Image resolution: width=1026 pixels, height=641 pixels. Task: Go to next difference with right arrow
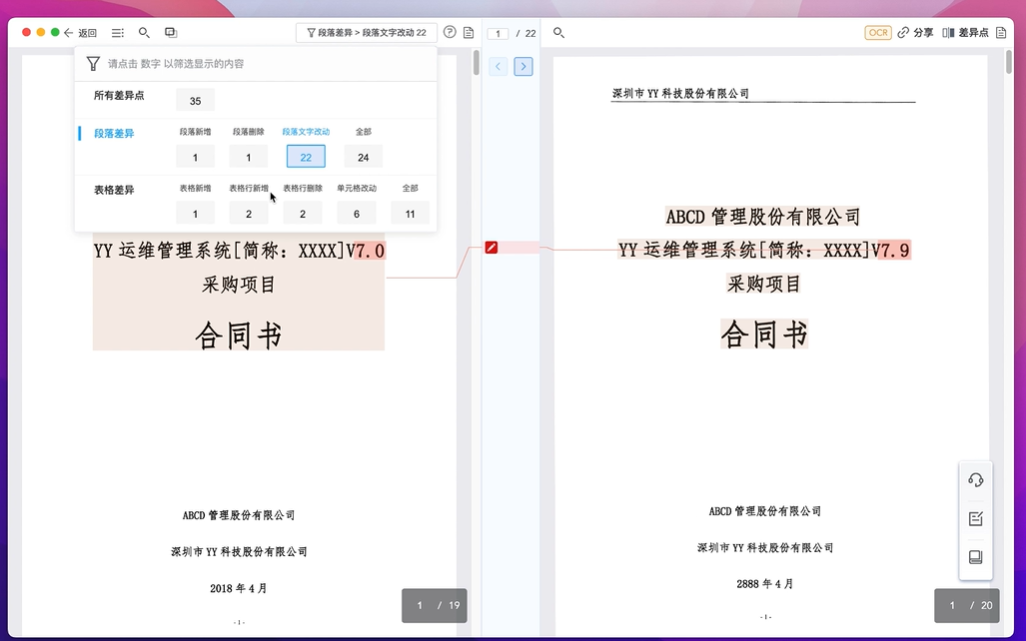coord(523,66)
